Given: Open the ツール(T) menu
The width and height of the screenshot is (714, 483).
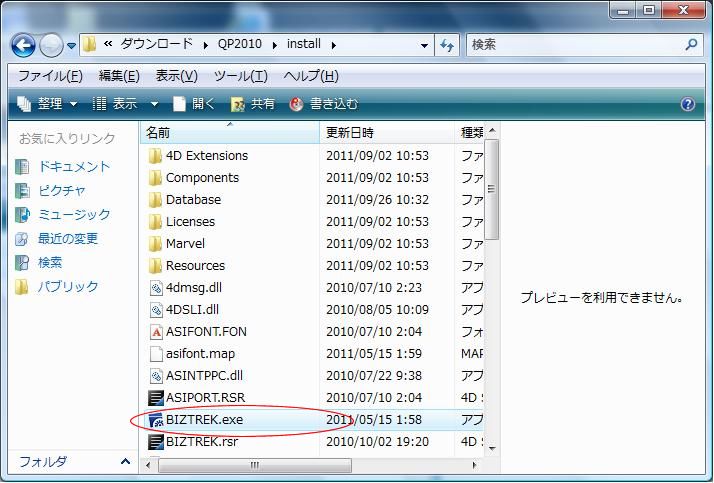Looking at the screenshot, I should coord(241,76).
